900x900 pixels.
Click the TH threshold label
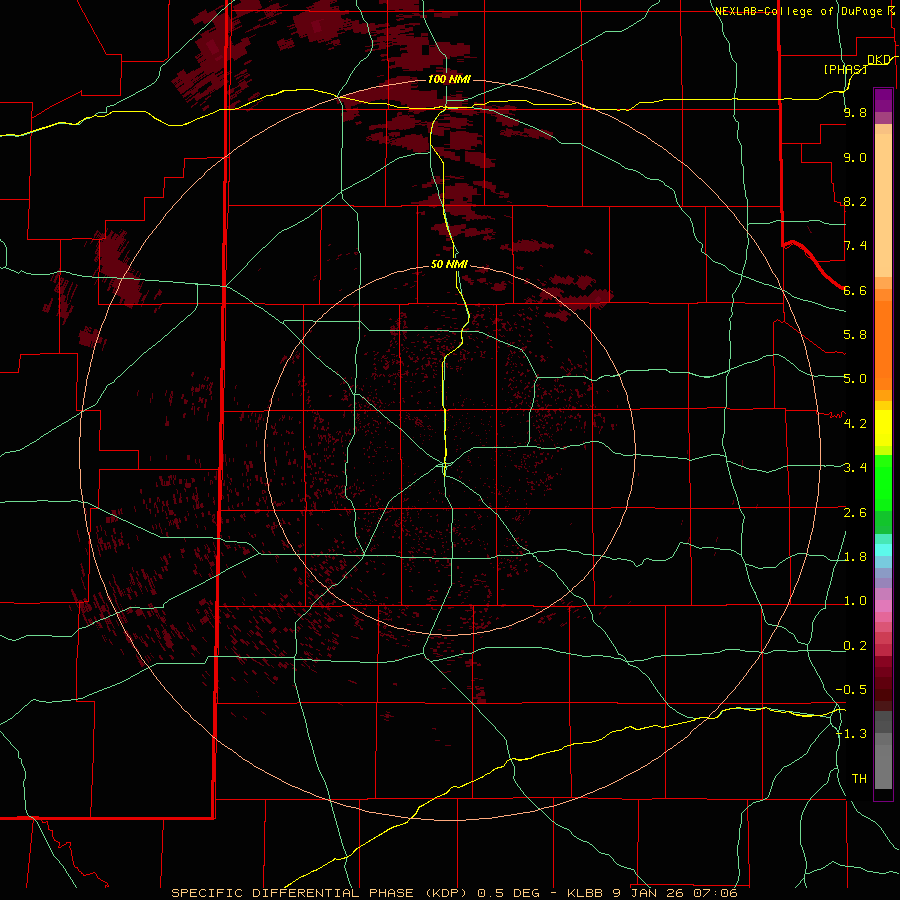(x=859, y=779)
